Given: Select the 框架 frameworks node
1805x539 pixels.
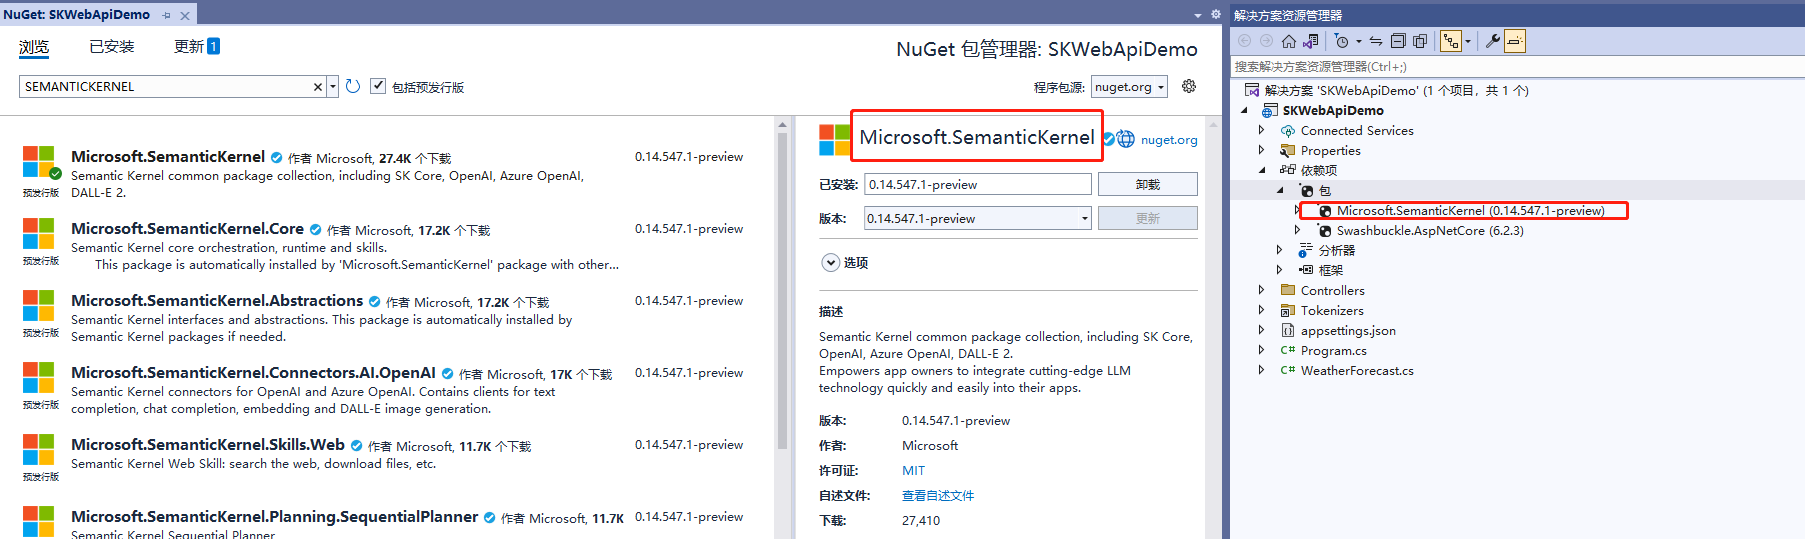Looking at the screenshot, I should (1330, 271).
